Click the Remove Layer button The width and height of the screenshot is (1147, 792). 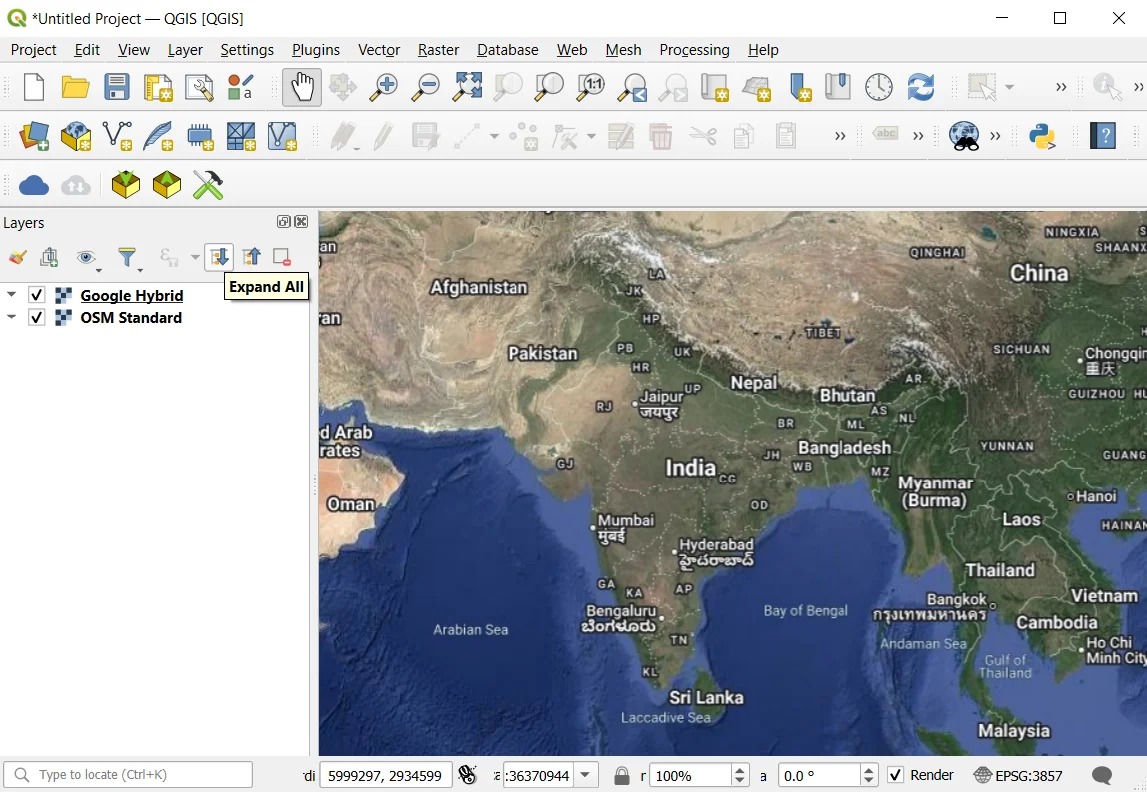point(282,257)
